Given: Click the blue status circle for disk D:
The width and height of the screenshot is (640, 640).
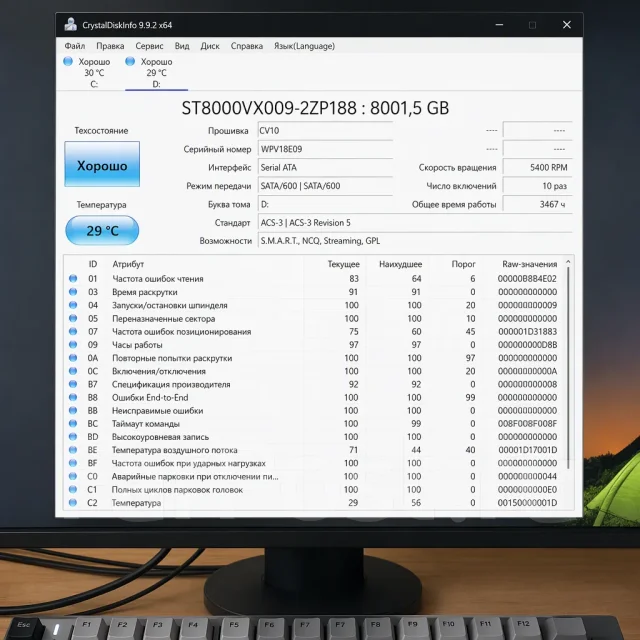Looking at the screenshot, I should coord(130,62).
